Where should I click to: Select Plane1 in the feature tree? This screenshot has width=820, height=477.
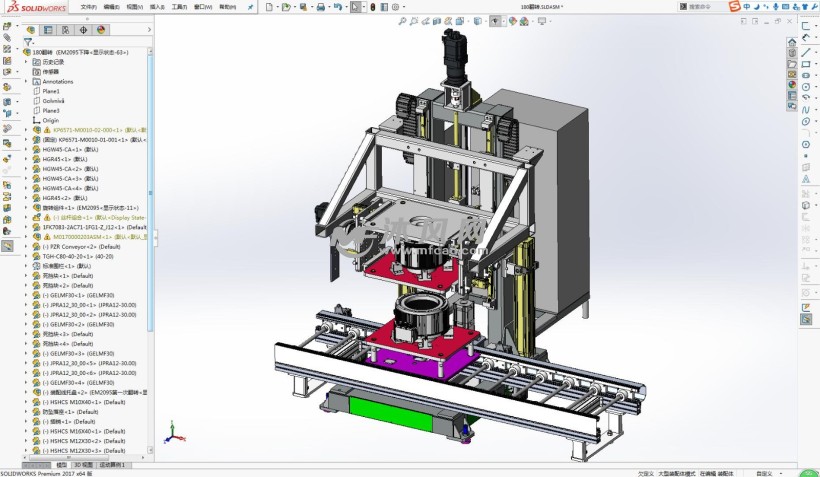(51, 91)
